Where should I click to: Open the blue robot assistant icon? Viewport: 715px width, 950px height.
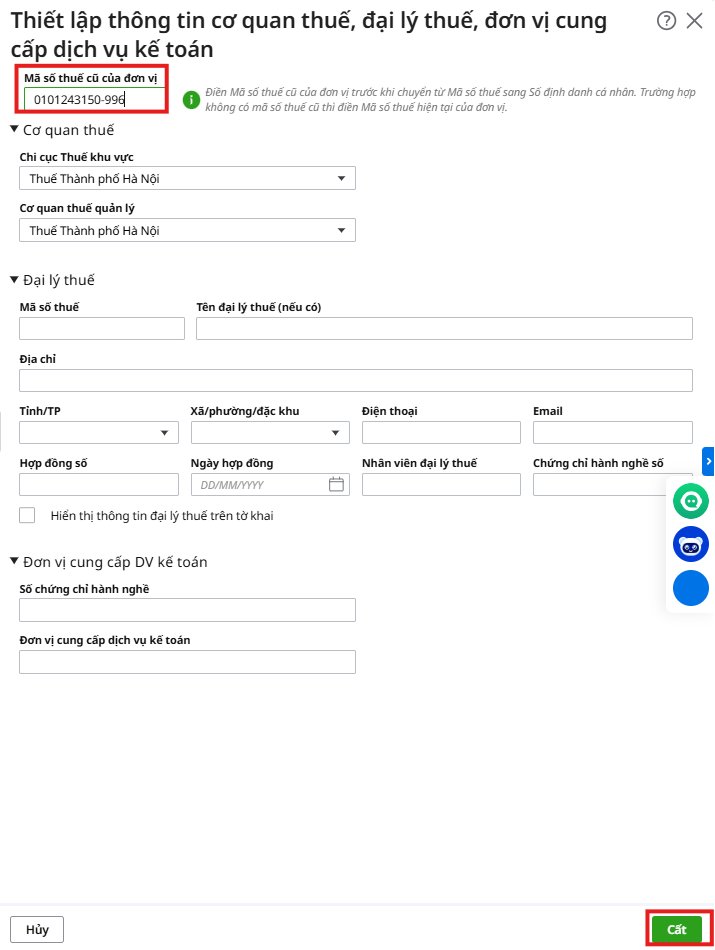tap(691, 545)
